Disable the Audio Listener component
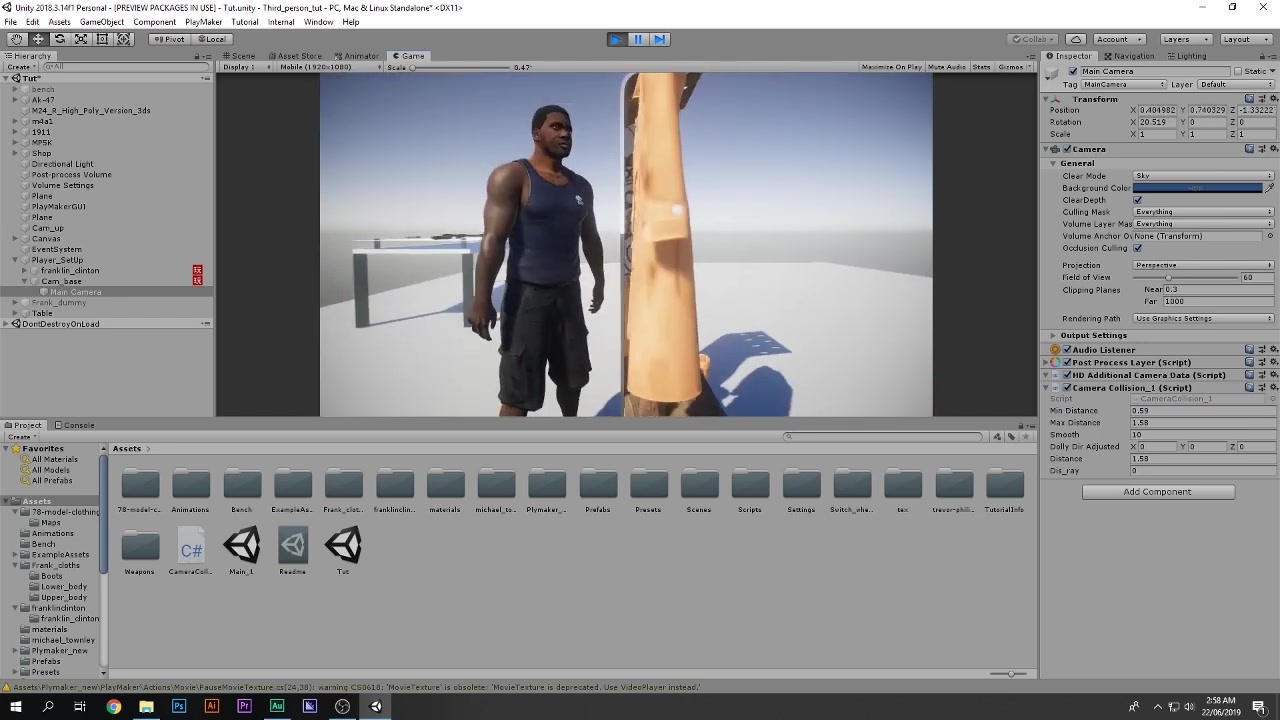1280x720 pixels. (x=1067, y=350)
